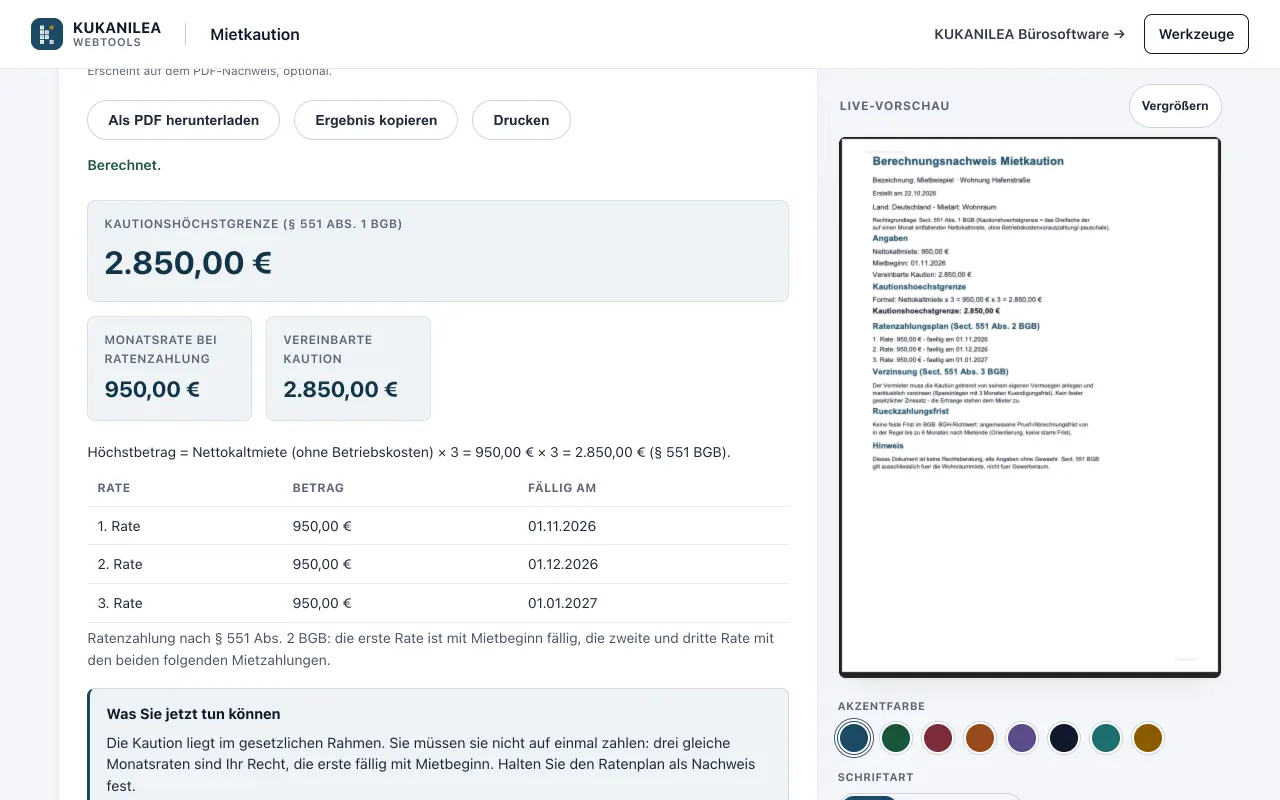Click the LIVE-VORSCHAU label
1280x800 pixels.
pos(895,106)
